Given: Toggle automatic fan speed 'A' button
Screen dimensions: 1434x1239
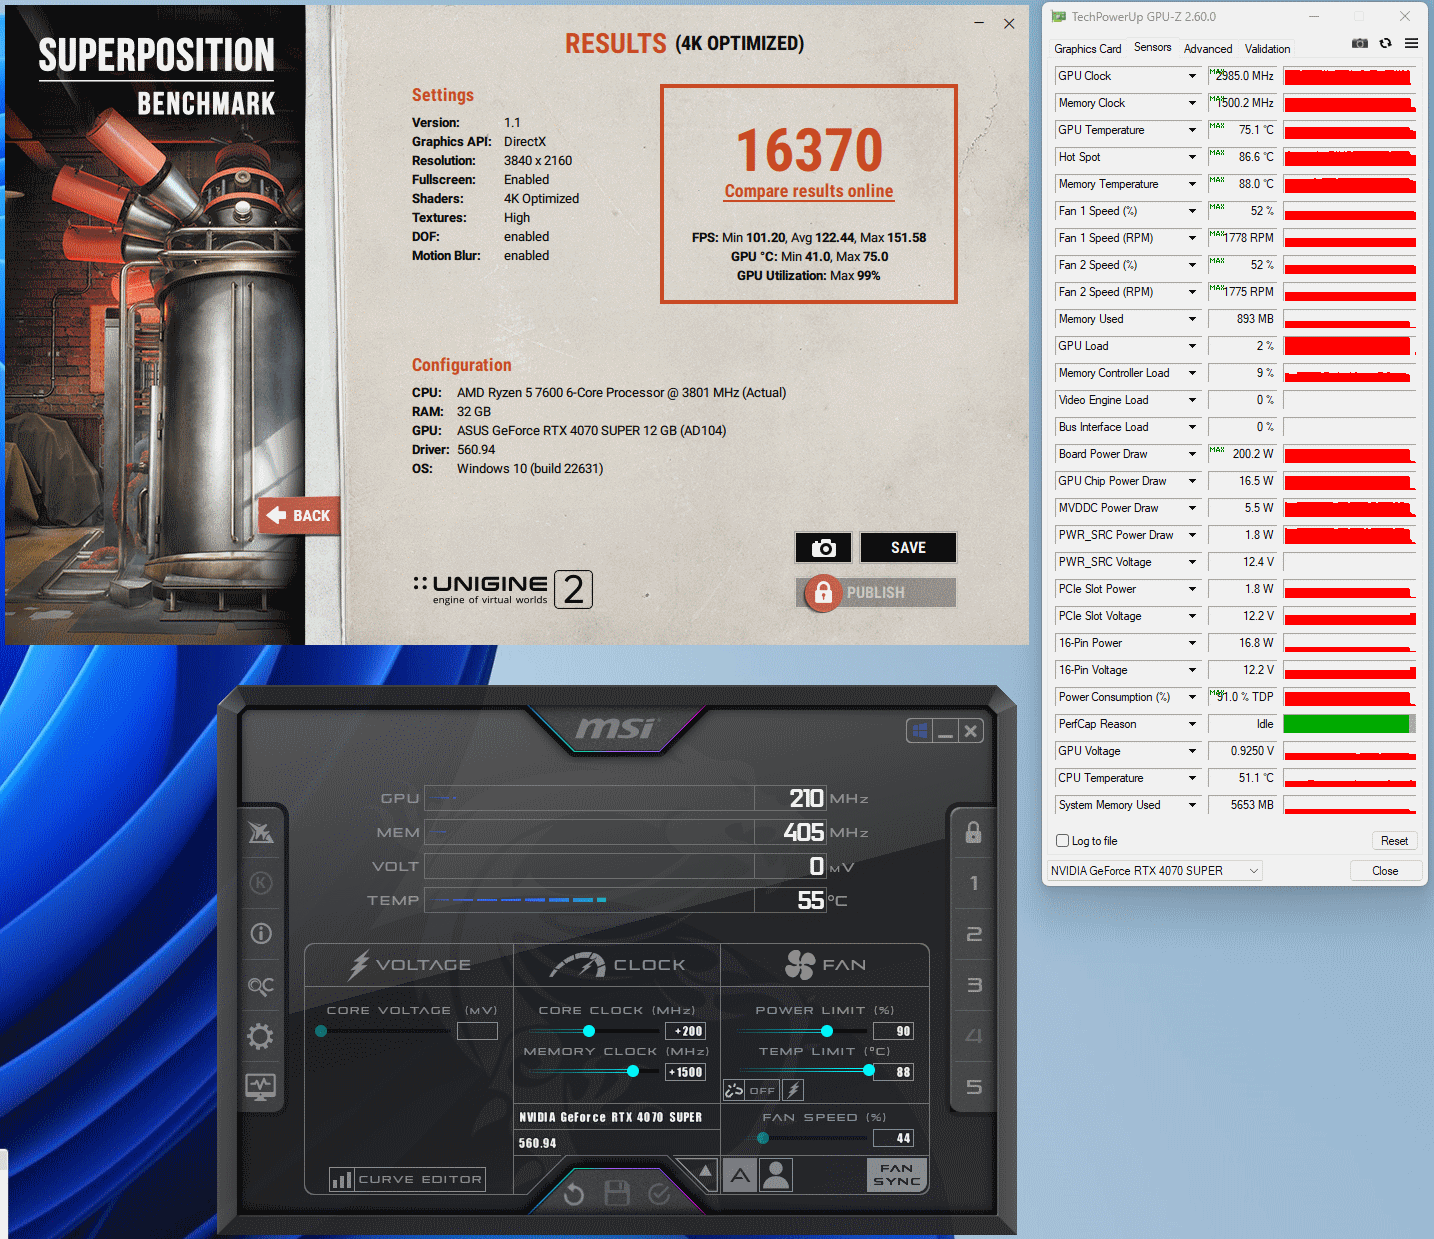Looking at the screenshot, I should pyautogui.click(x=740, y=1175).
